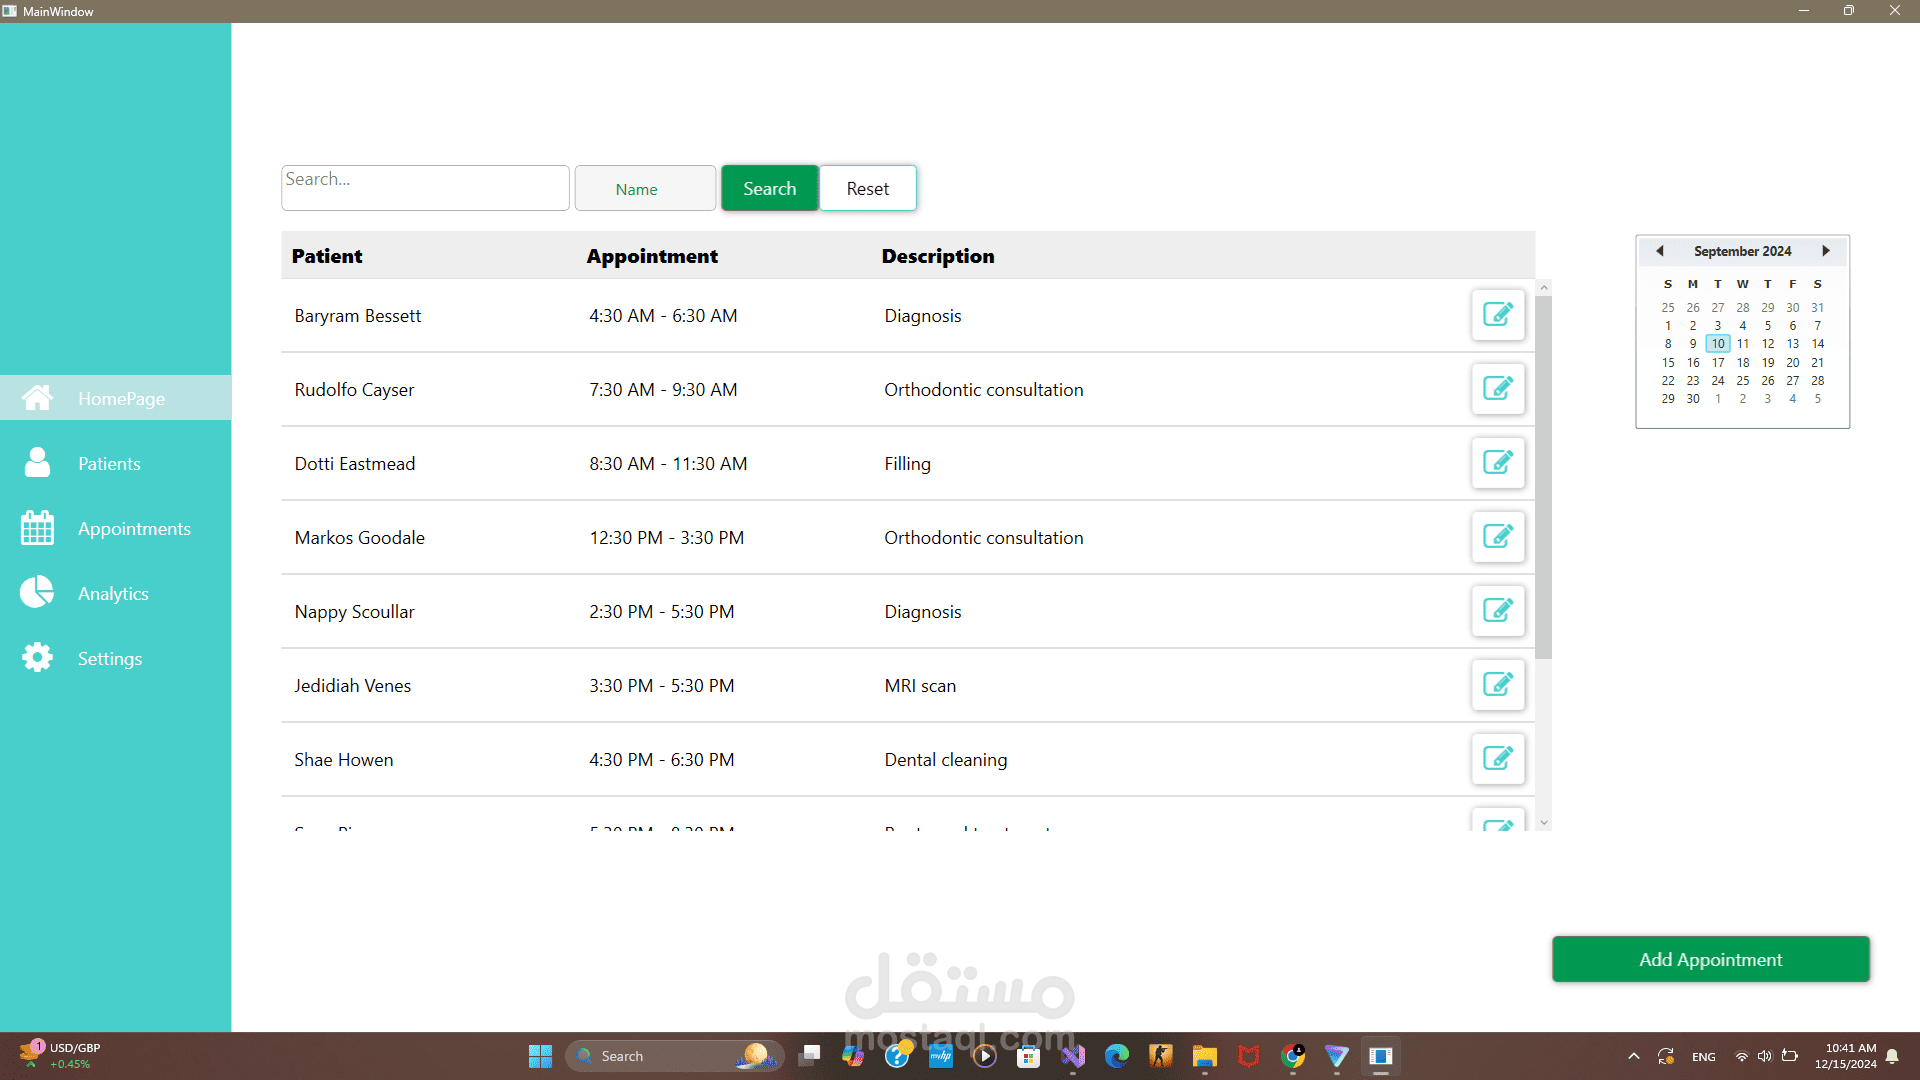Edit Markos Goodale's appointment with pencil icon
Image resolution: width=1920 pixels, height=1080 pixels.
[x=1497, y=537]
